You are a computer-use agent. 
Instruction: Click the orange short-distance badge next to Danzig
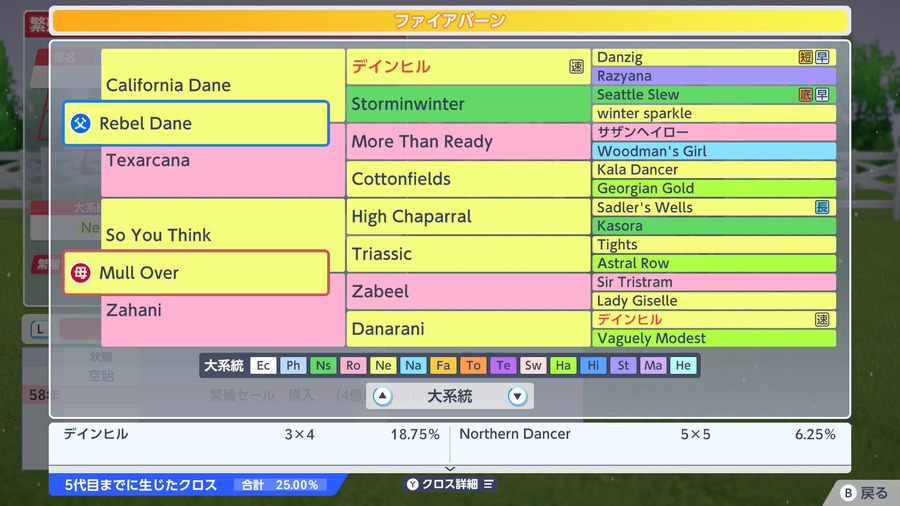805,57
